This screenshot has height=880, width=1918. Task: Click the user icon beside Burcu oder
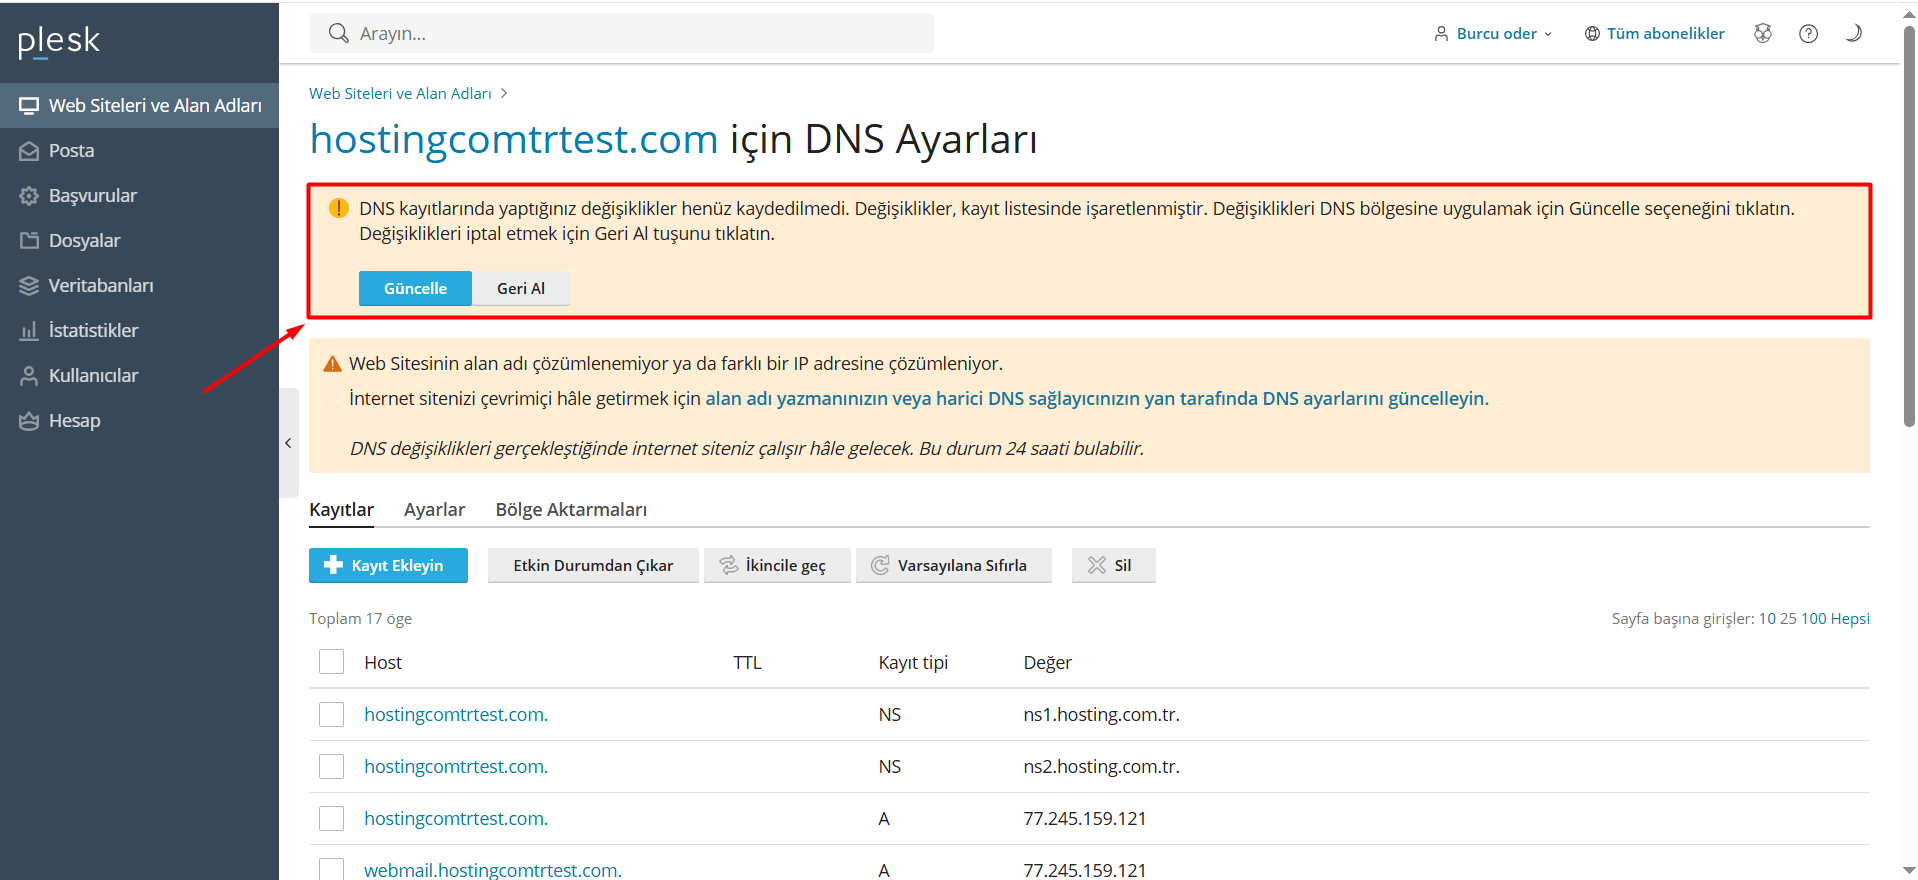(1441, 34)
